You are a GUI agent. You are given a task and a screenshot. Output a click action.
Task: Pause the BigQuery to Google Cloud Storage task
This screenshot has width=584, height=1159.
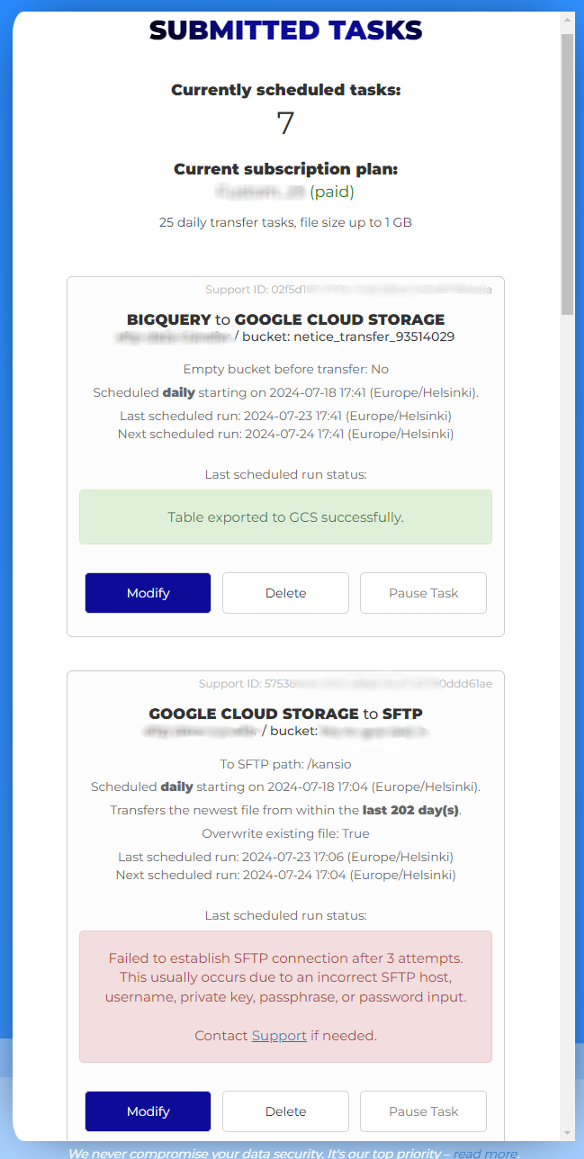tap(423, 593)
